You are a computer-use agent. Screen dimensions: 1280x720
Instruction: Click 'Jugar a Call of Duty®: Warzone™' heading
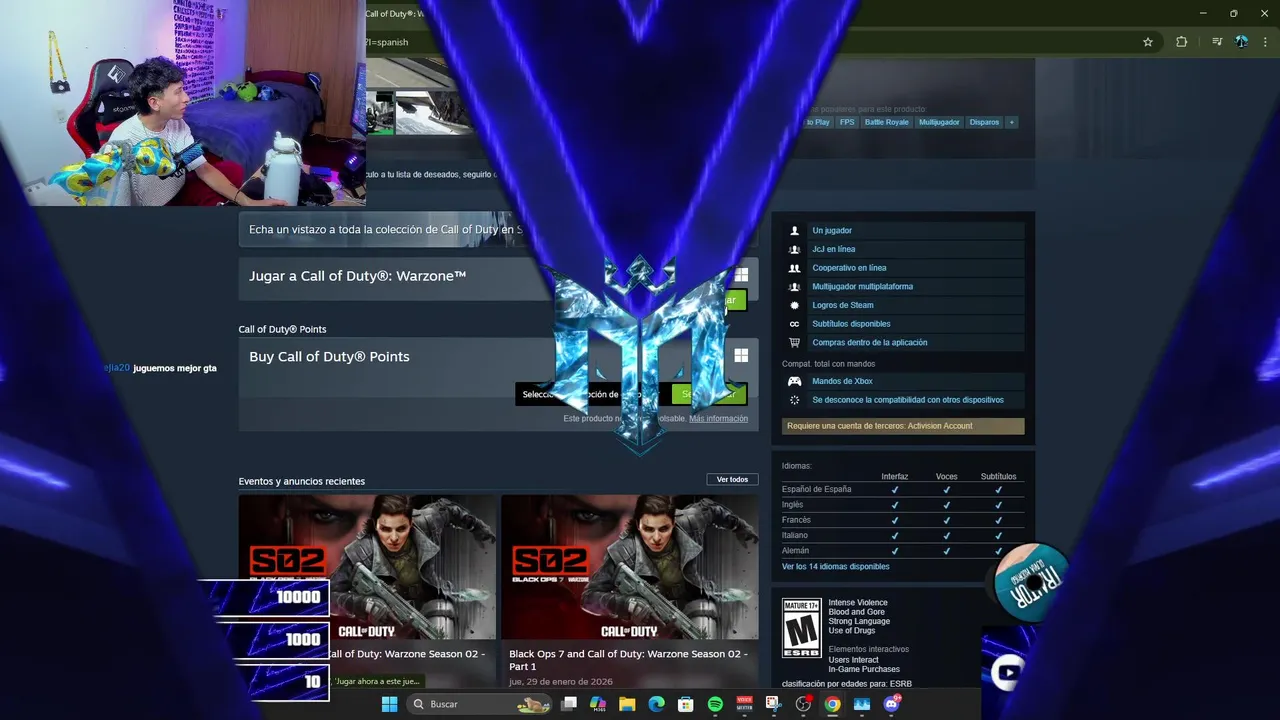pos(358,276)
